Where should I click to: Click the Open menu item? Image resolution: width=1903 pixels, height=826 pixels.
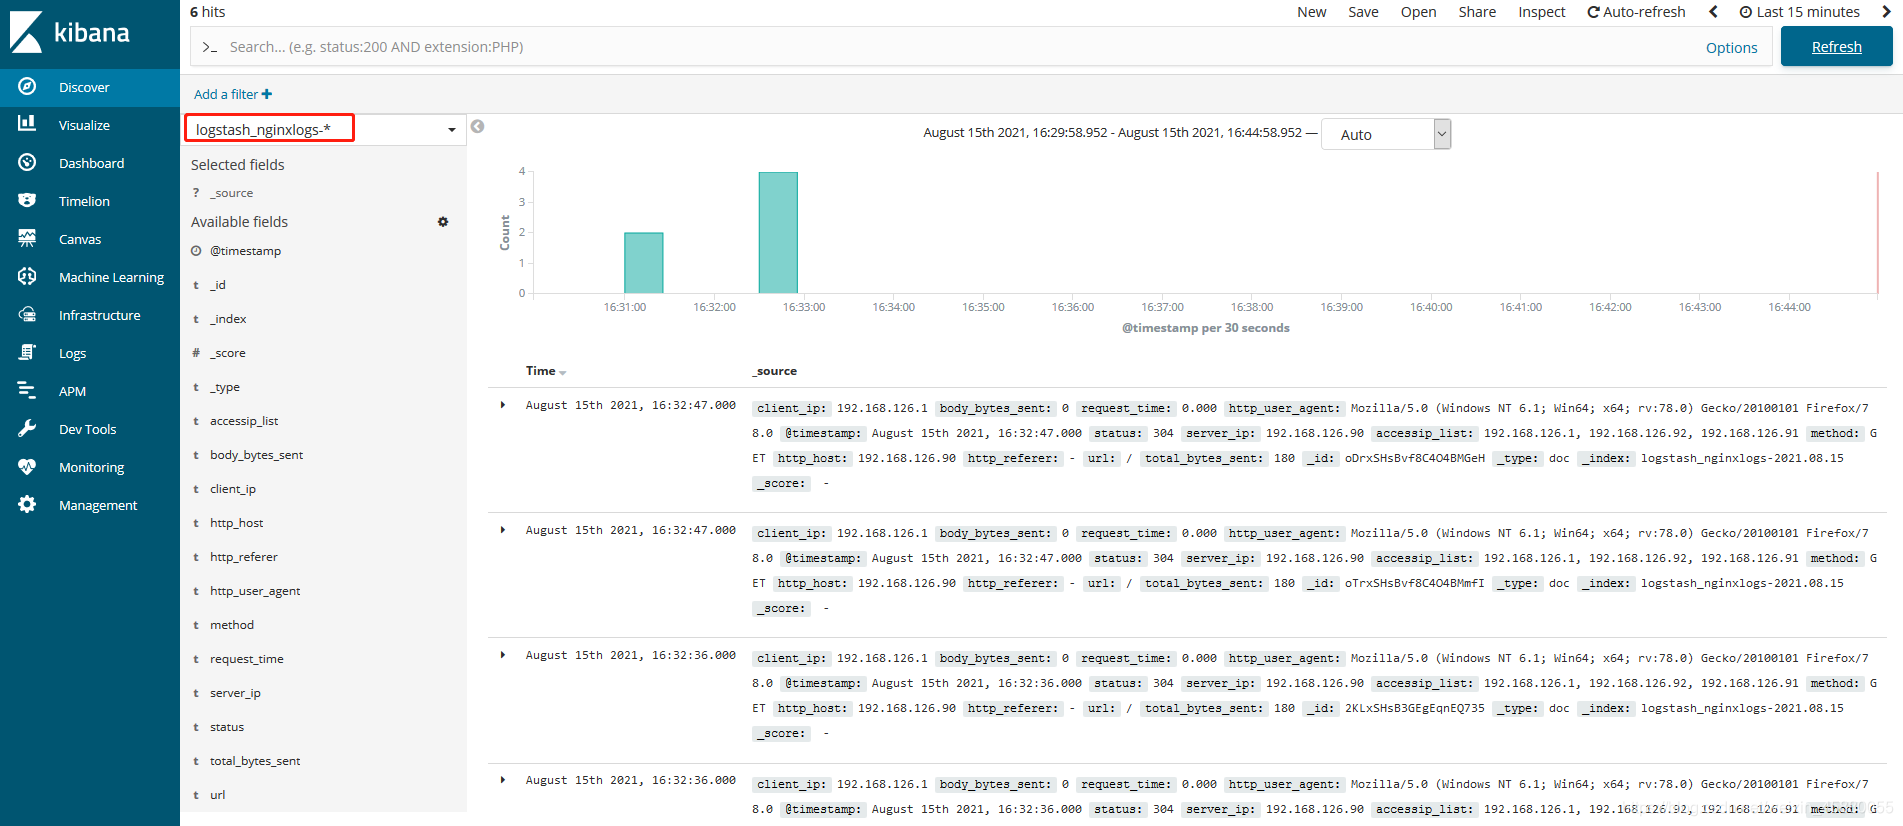coord(1418,12)
